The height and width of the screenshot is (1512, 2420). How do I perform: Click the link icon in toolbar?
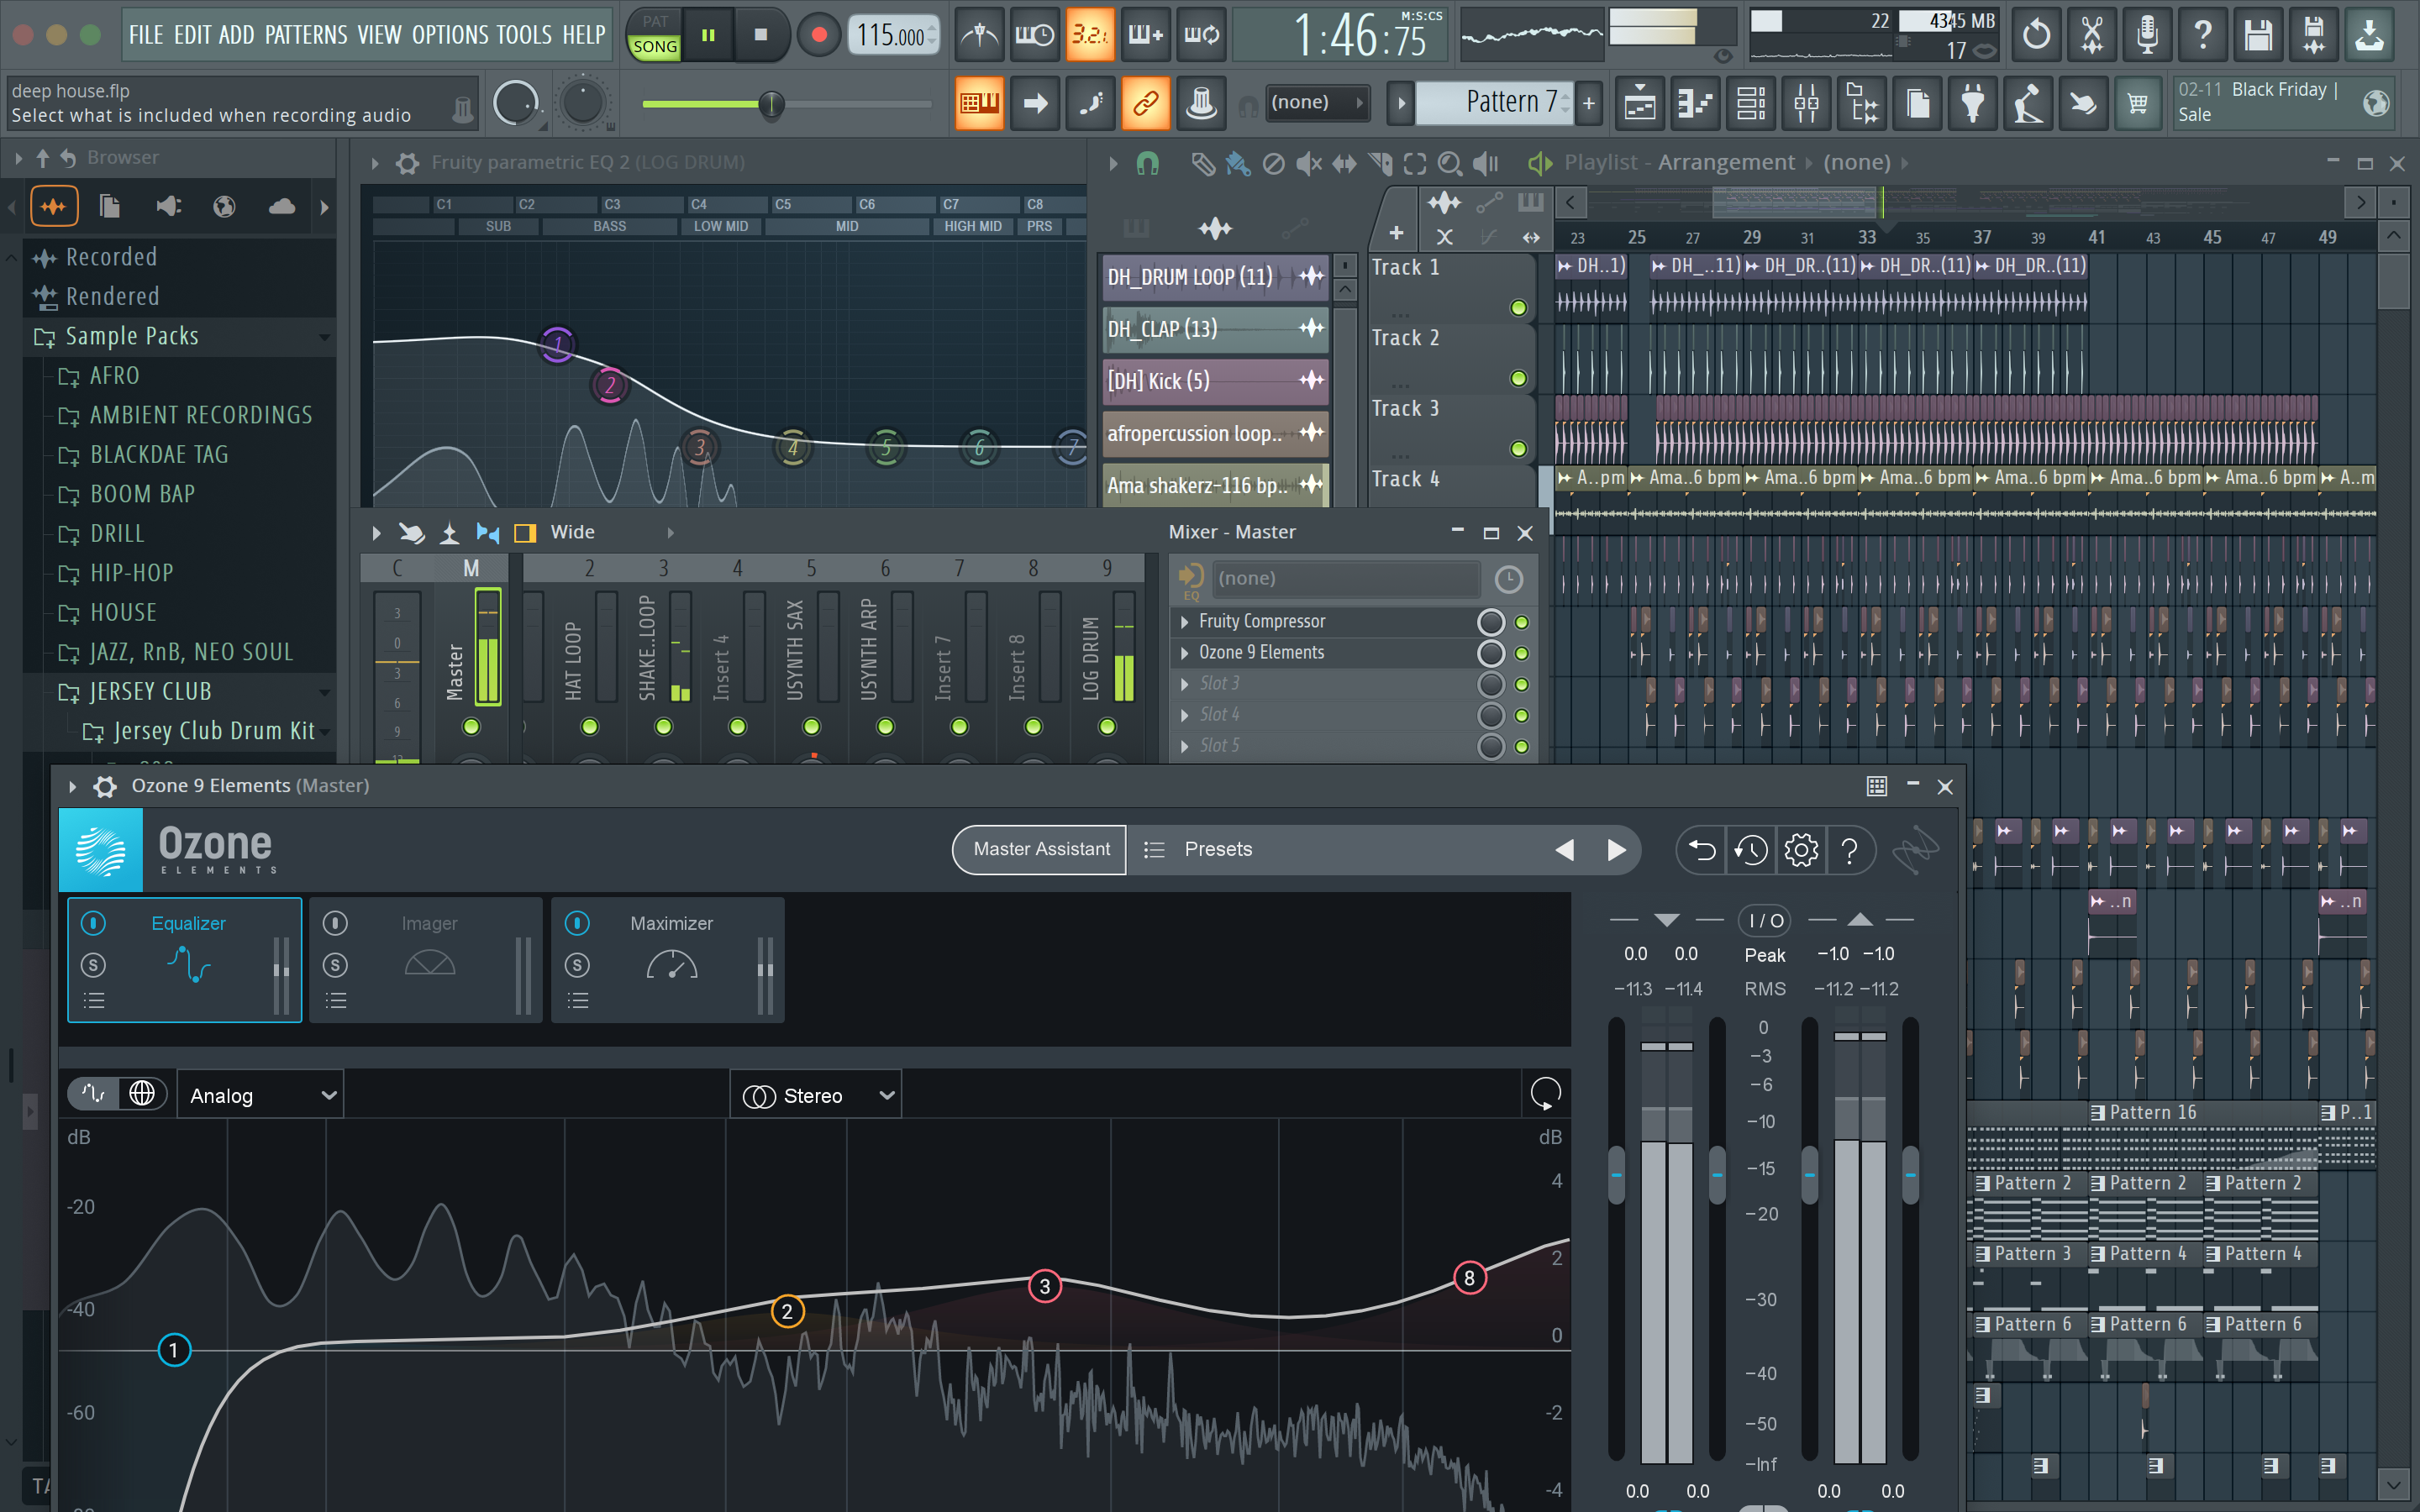[1146, 103]
